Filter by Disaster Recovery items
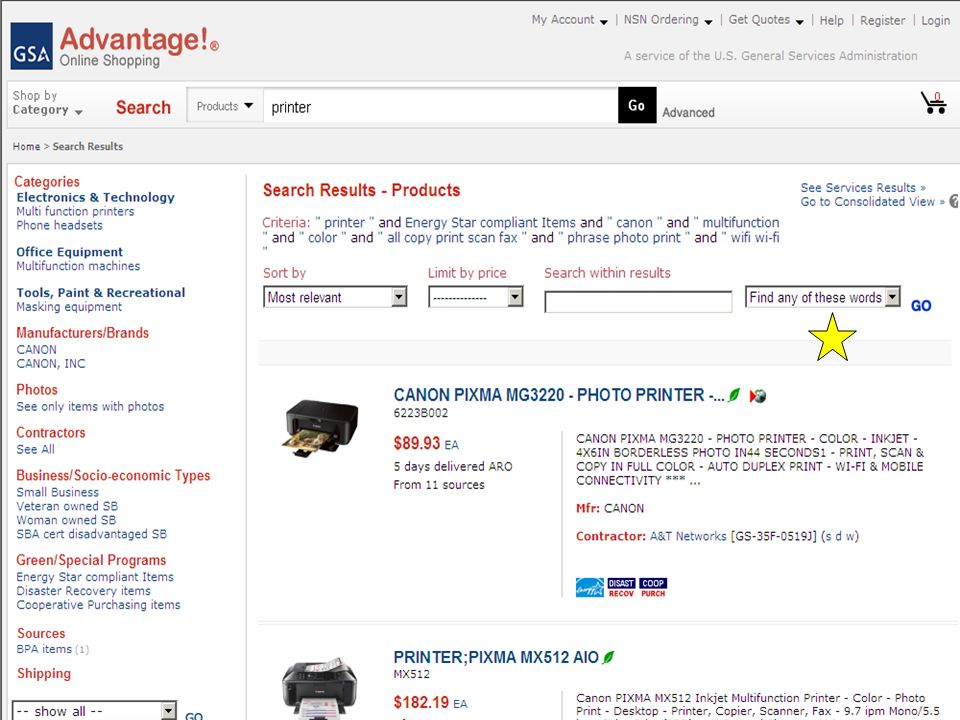The height and width of the screenshot is (720, 960). [83, 591]
